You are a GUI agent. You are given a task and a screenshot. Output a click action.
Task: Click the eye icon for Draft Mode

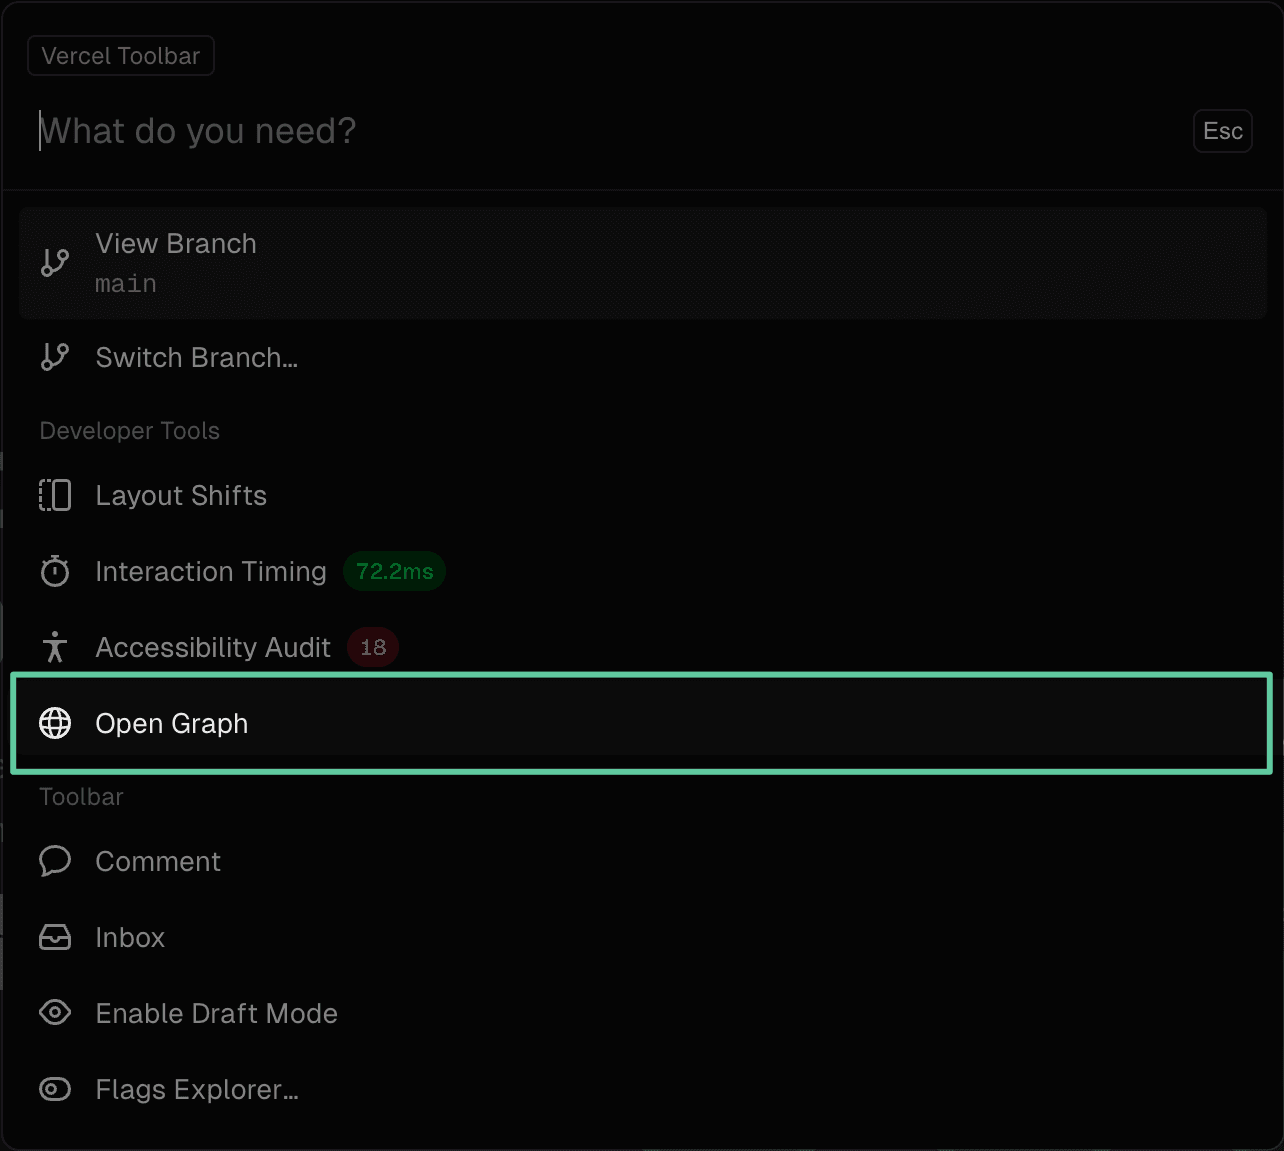pos(55,1013)
